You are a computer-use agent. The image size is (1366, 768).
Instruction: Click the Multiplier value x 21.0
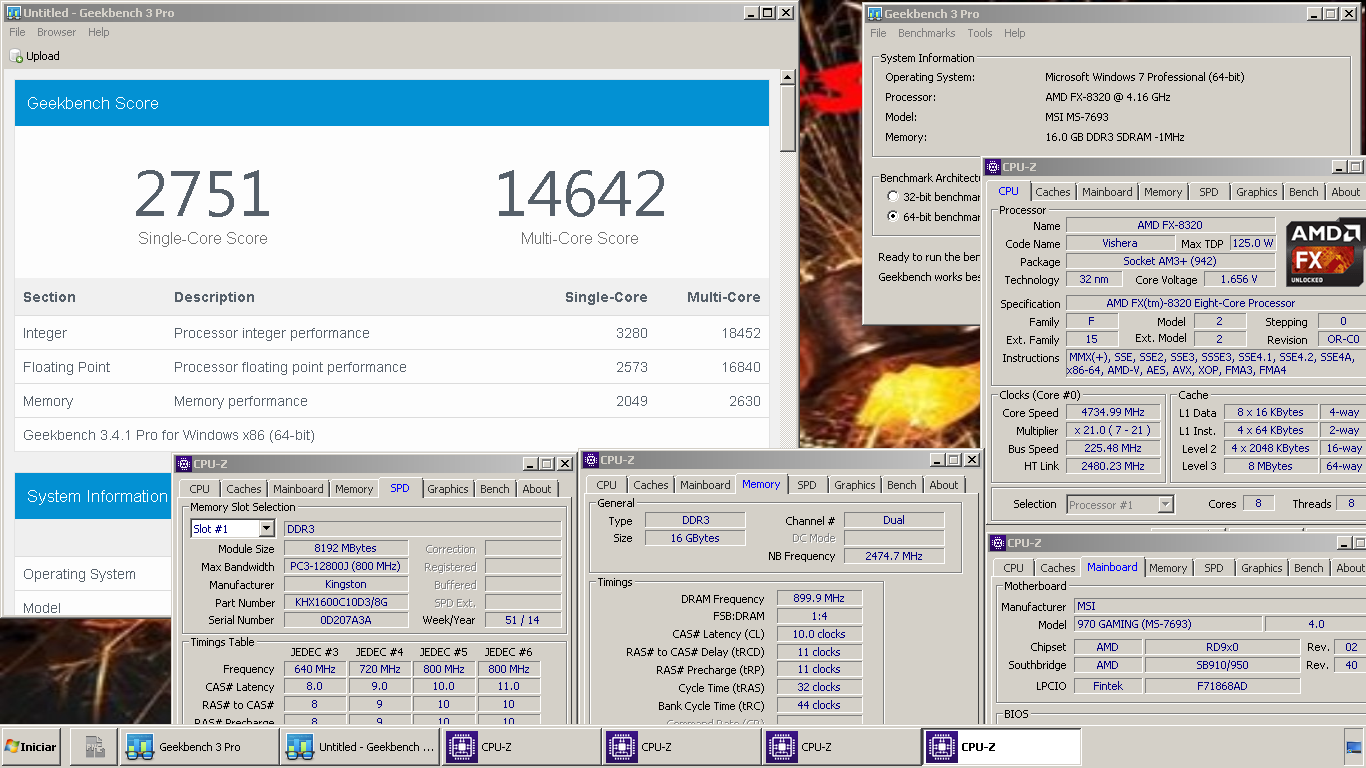[x=1112, y=430]
